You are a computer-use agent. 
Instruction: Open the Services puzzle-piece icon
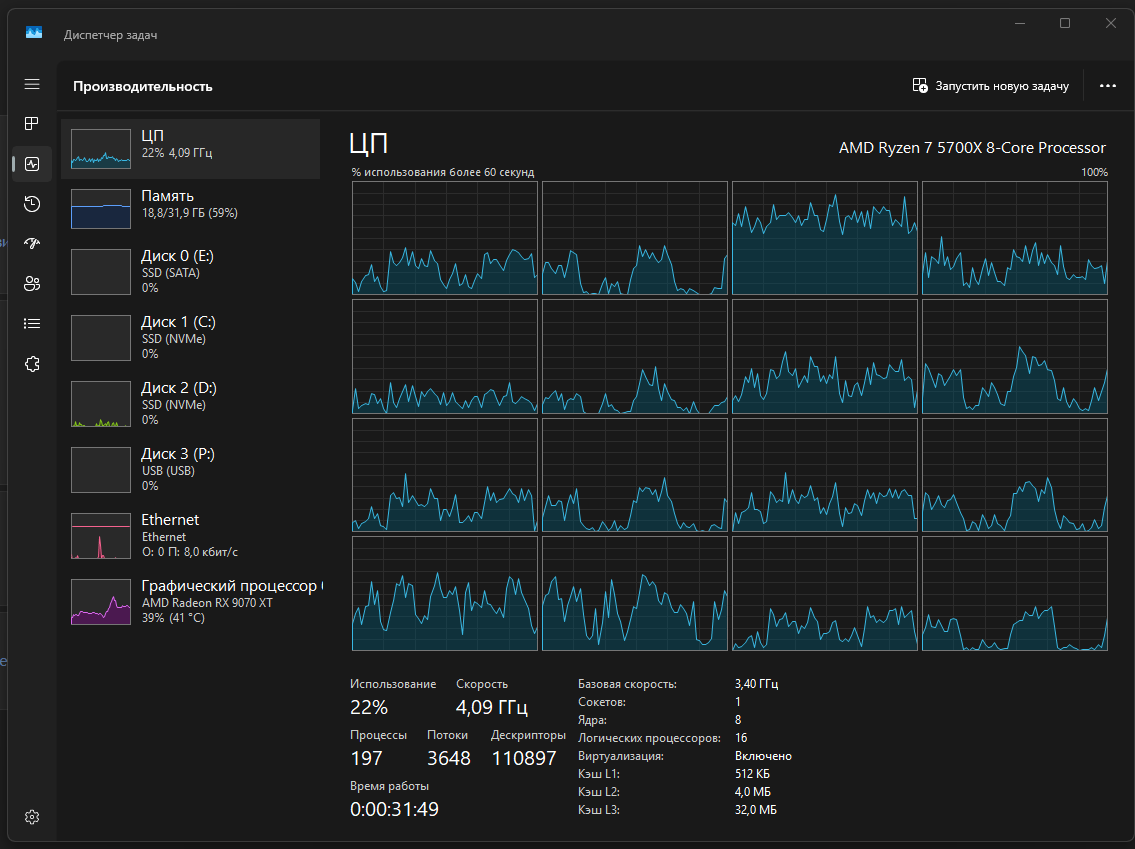(x=32, y=364)
